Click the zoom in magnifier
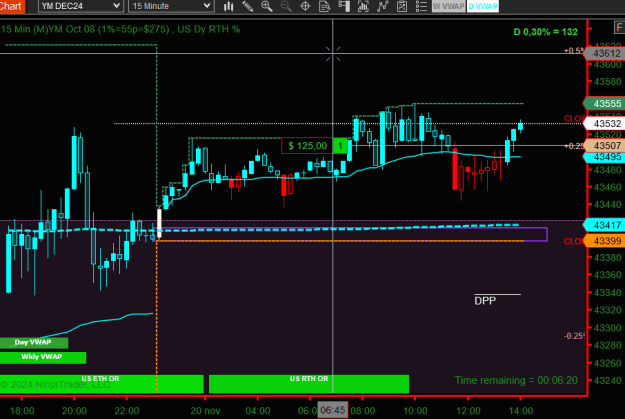Viewport: 625px width, 419px height. [267, 6]
